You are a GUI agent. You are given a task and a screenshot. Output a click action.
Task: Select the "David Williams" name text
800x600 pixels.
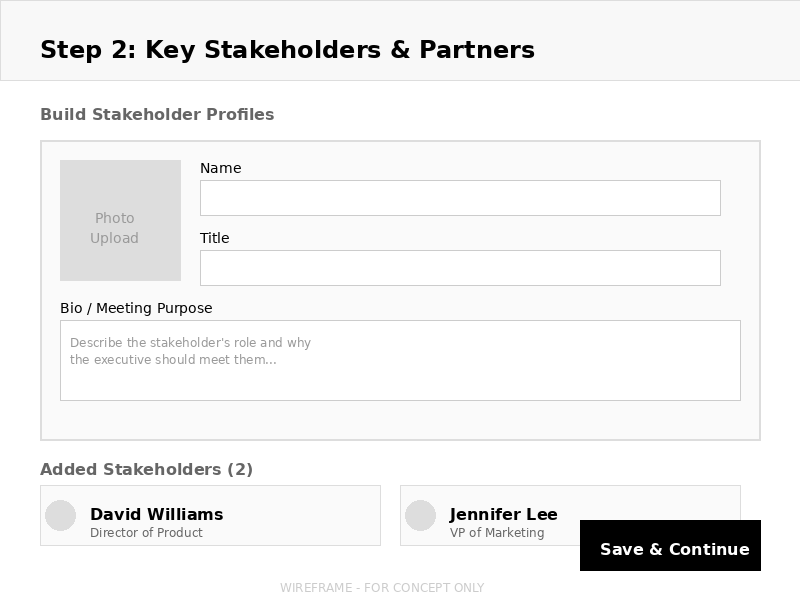[x=156, y=514]
